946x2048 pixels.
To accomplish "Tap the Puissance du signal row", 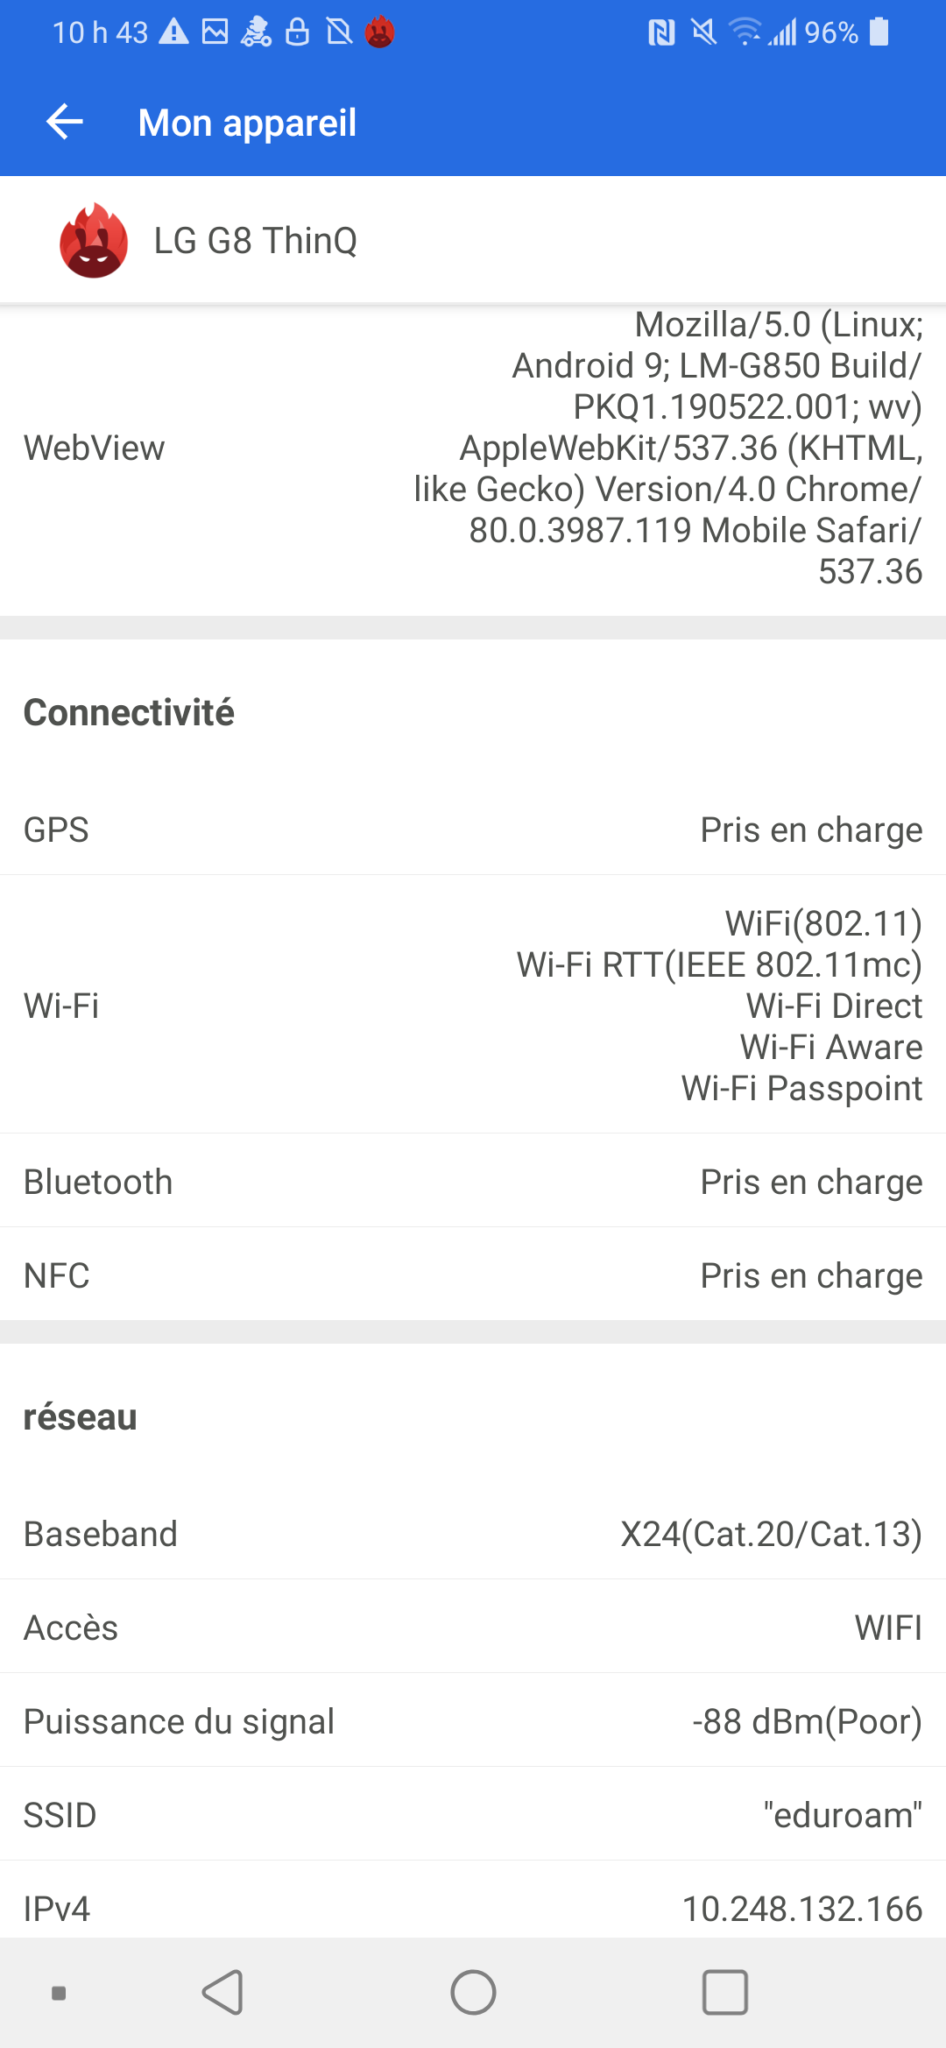I will pos(473,1721).
